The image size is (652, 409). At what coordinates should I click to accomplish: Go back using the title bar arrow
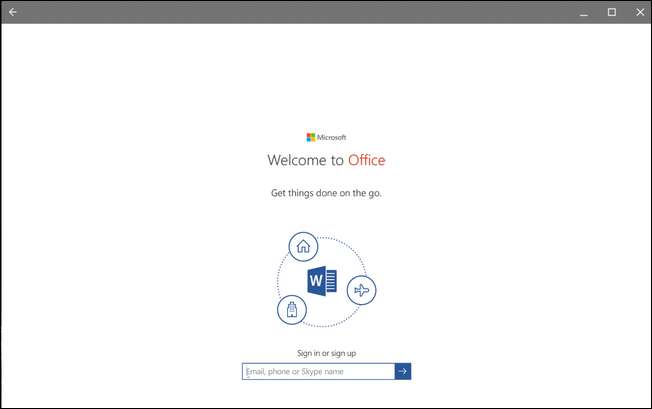click(13, 12)
